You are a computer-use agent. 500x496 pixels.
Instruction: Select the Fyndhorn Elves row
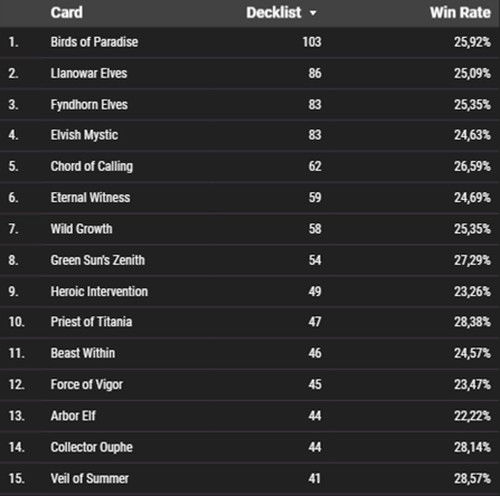coord(250,105)
